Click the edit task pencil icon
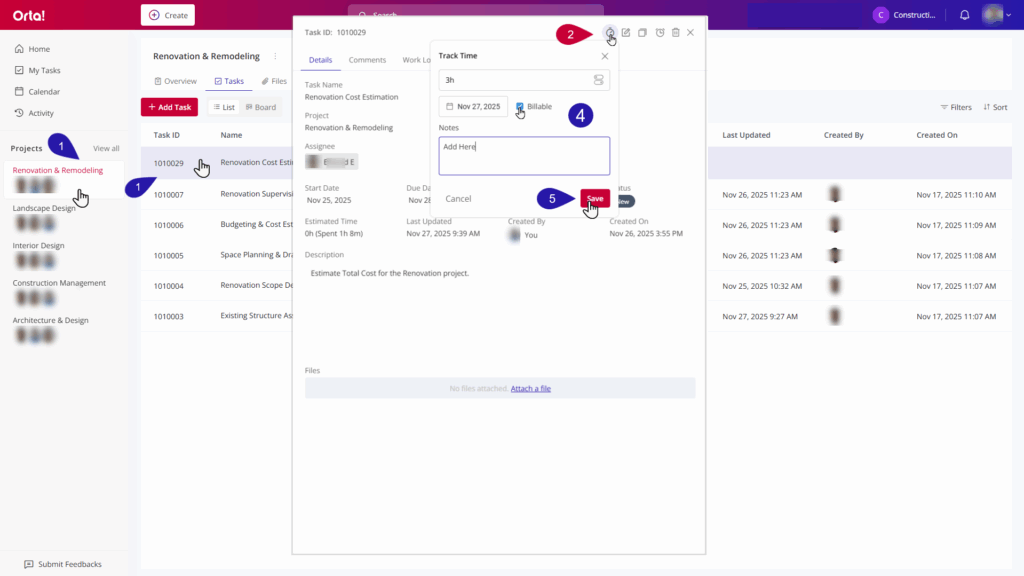The height and width of the screenshot is (576, 1024). [x=626, y=33]
